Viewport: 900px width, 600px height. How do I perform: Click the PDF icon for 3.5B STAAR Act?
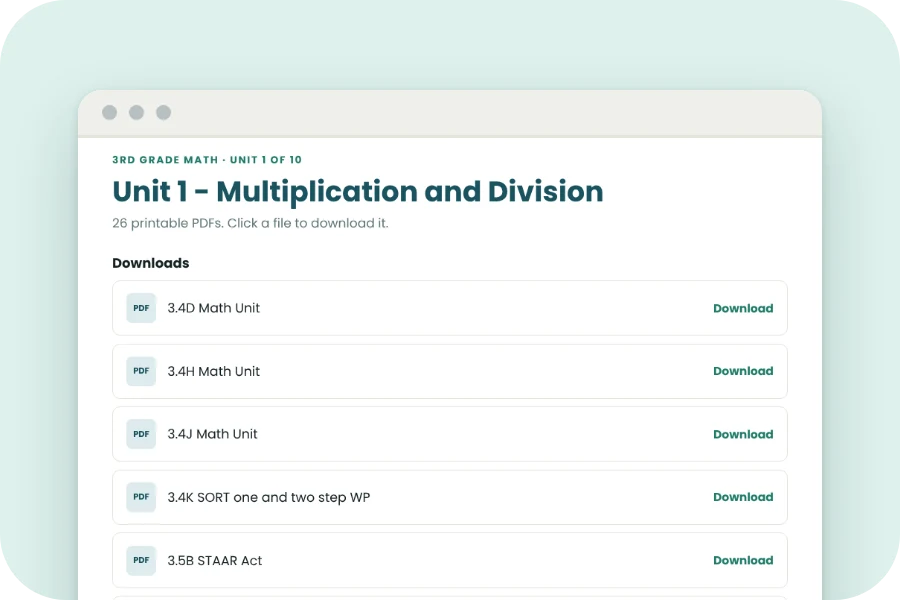click(x=141, y=560)
